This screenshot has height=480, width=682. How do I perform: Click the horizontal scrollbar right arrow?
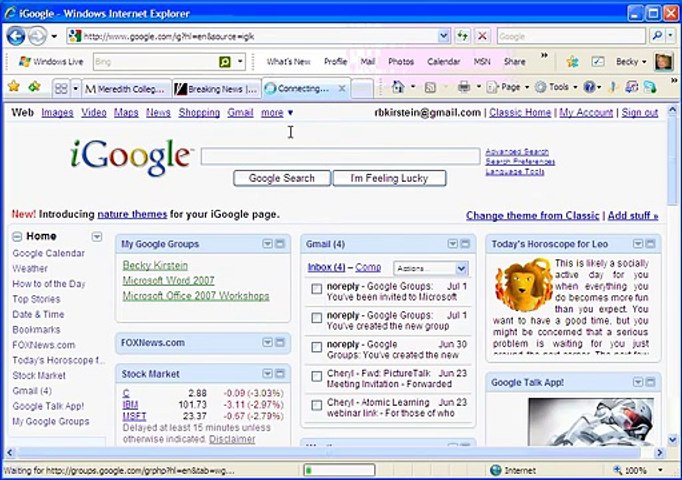(x=660, y=453)
